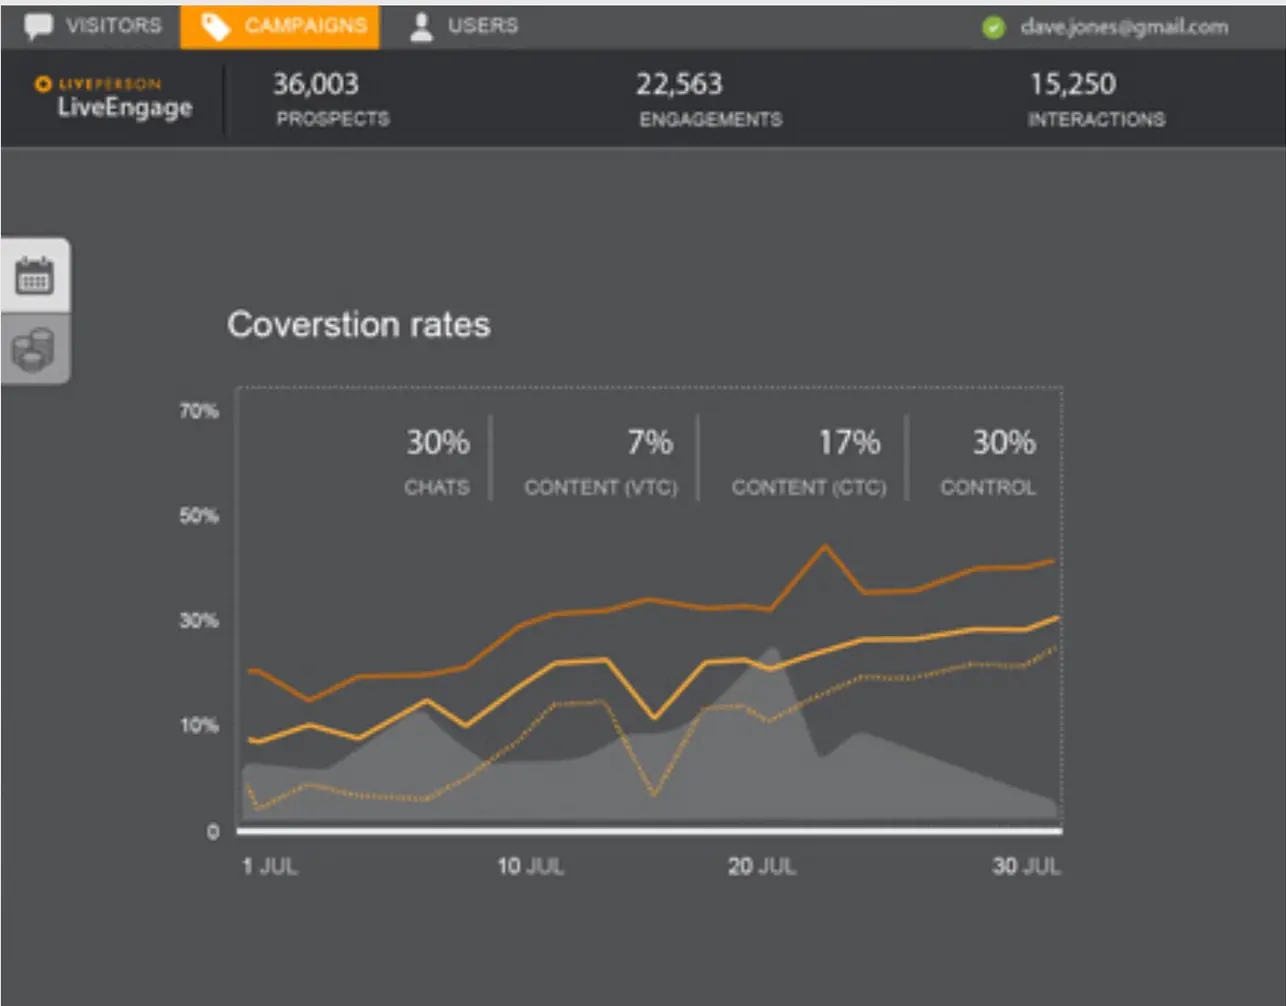Image resolution: width=1286 pixels, height=1006 pixels.
Task: Click the Visitors speech bubble icon
Action: 39,26
